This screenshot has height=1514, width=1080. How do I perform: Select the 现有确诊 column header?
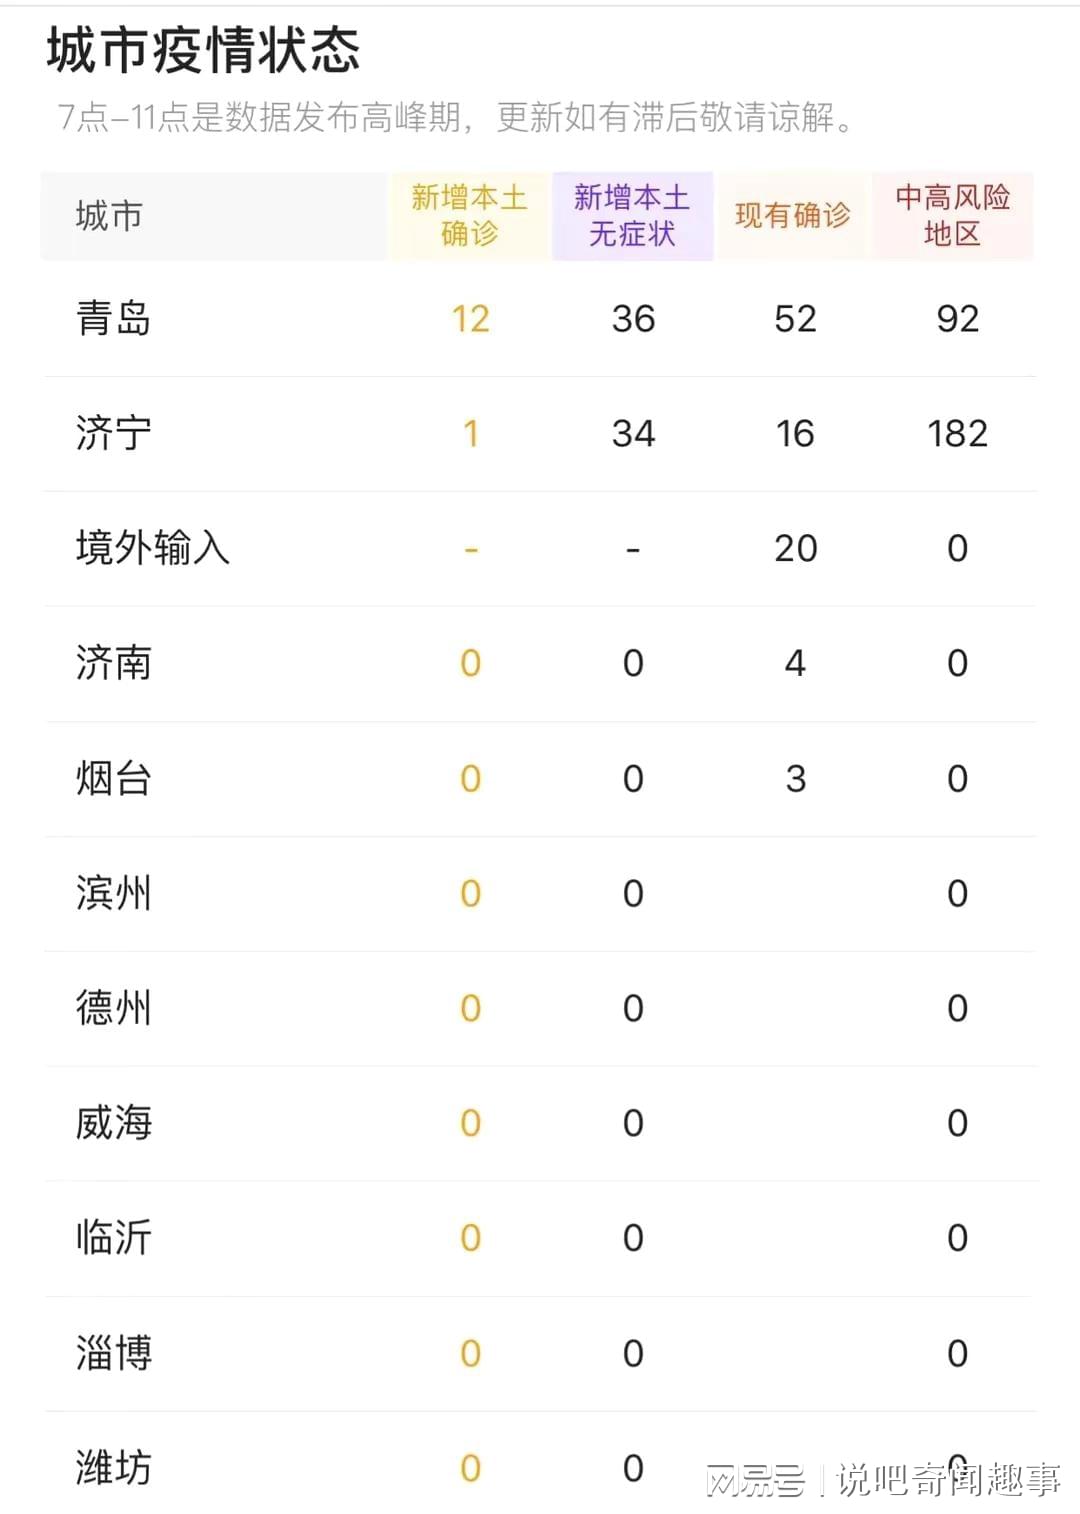pyautogui.click(x=792, y=216)
